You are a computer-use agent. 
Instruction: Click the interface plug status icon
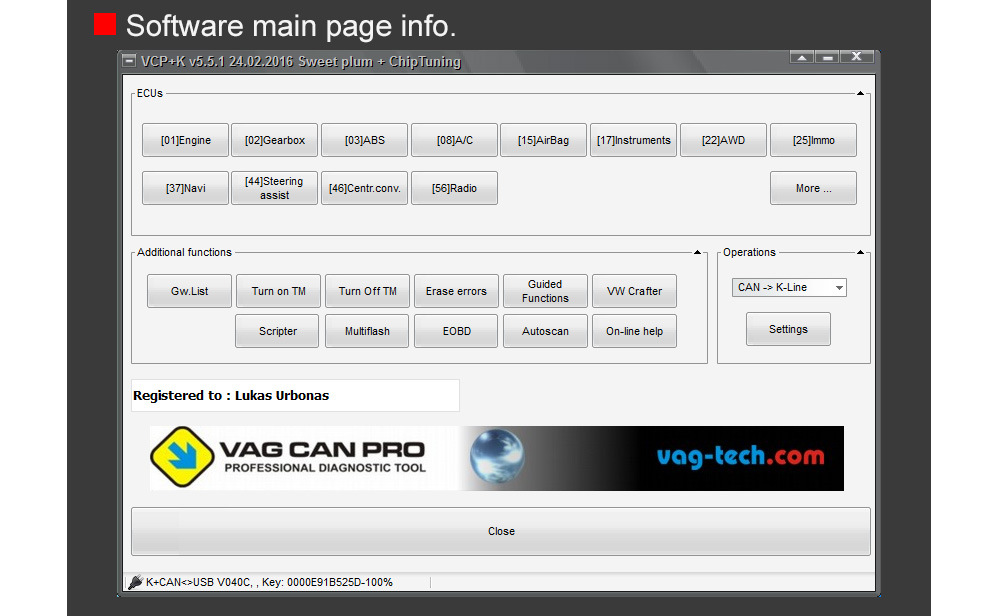pyautogui.click(x=135, y=582)
